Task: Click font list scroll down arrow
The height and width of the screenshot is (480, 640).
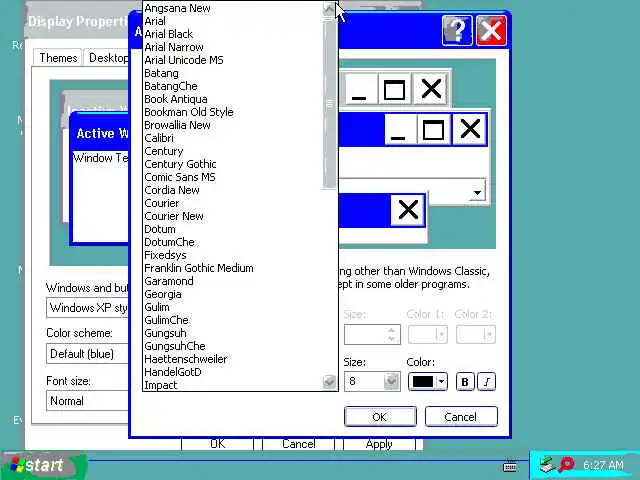Action: (x=329, y=382)
